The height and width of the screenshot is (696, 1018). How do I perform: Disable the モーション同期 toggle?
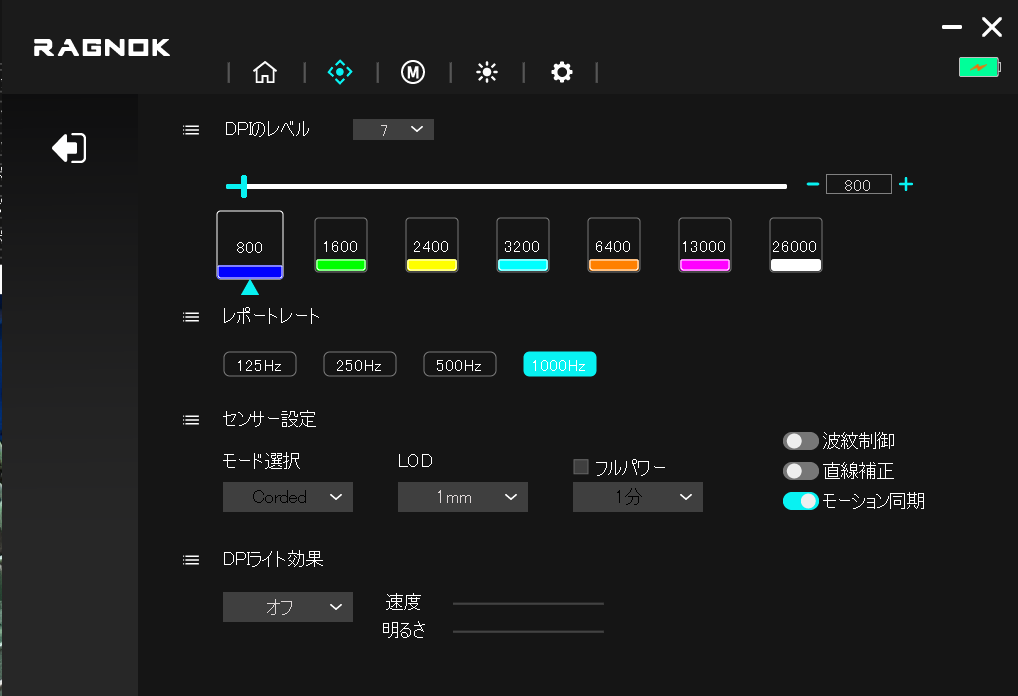[x=801, y=501]
